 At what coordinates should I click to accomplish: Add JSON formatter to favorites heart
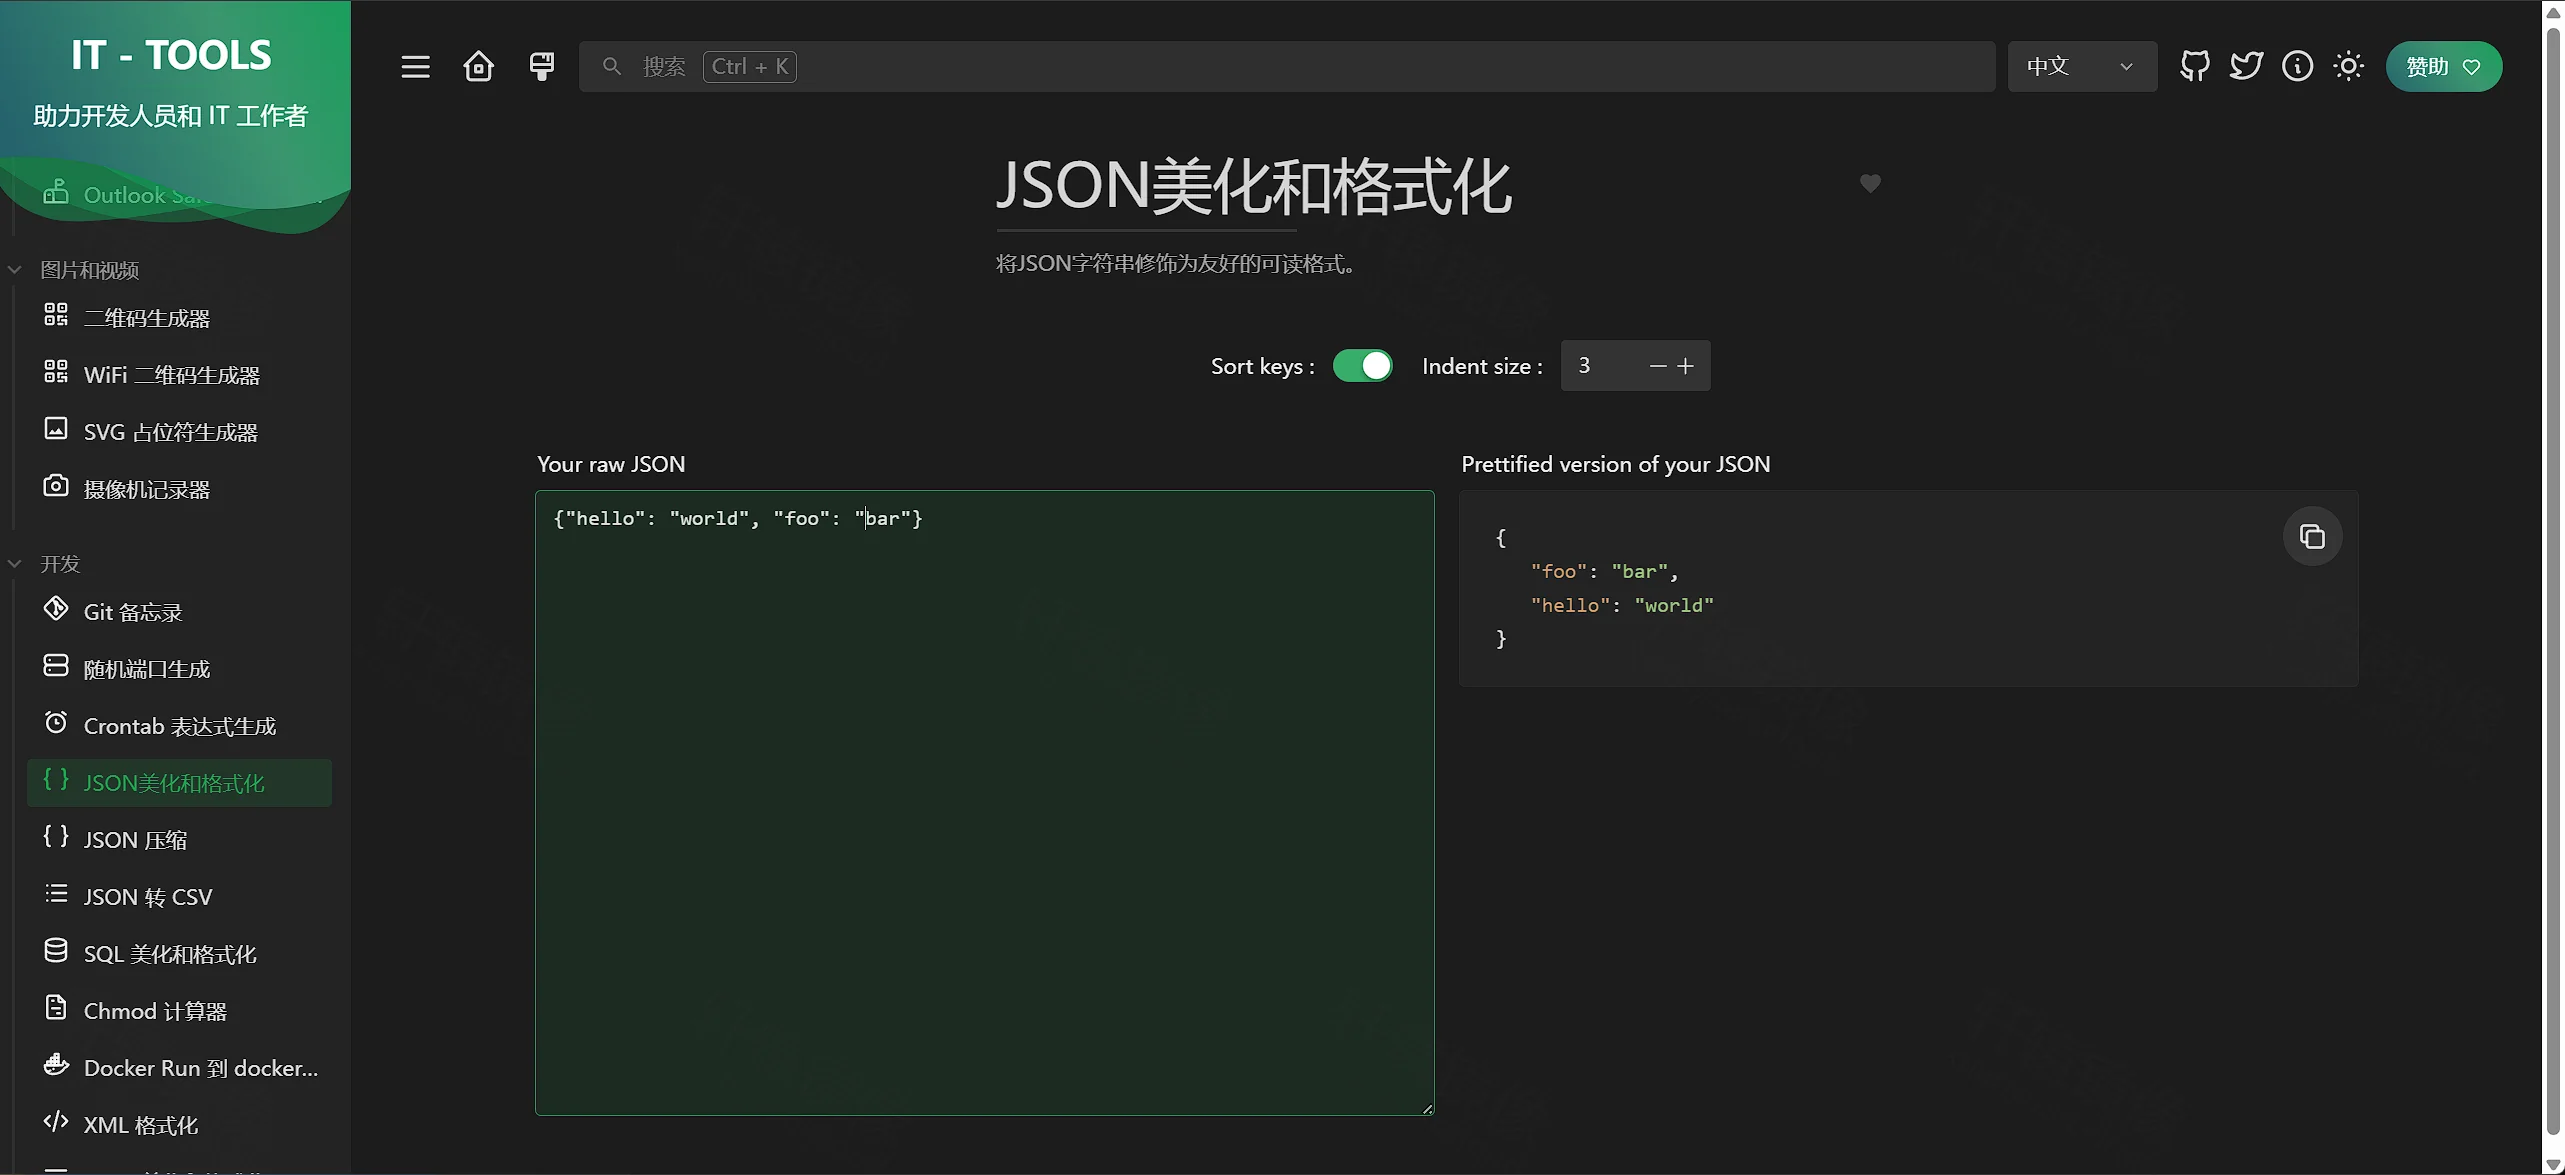click(x=1869, y=184)
